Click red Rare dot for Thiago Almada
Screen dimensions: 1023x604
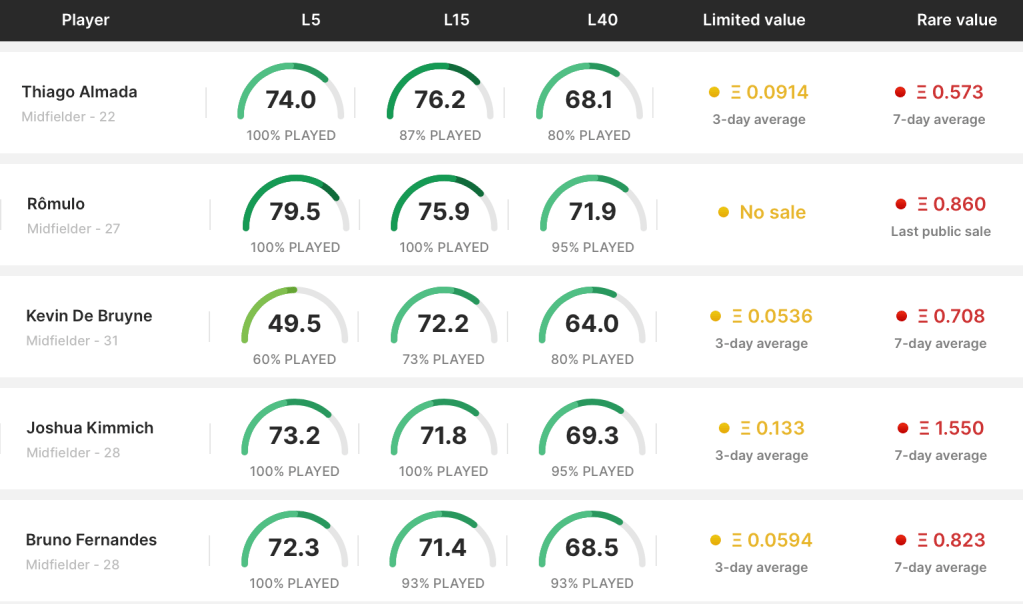pyautogui.click(x=901, y=92)
